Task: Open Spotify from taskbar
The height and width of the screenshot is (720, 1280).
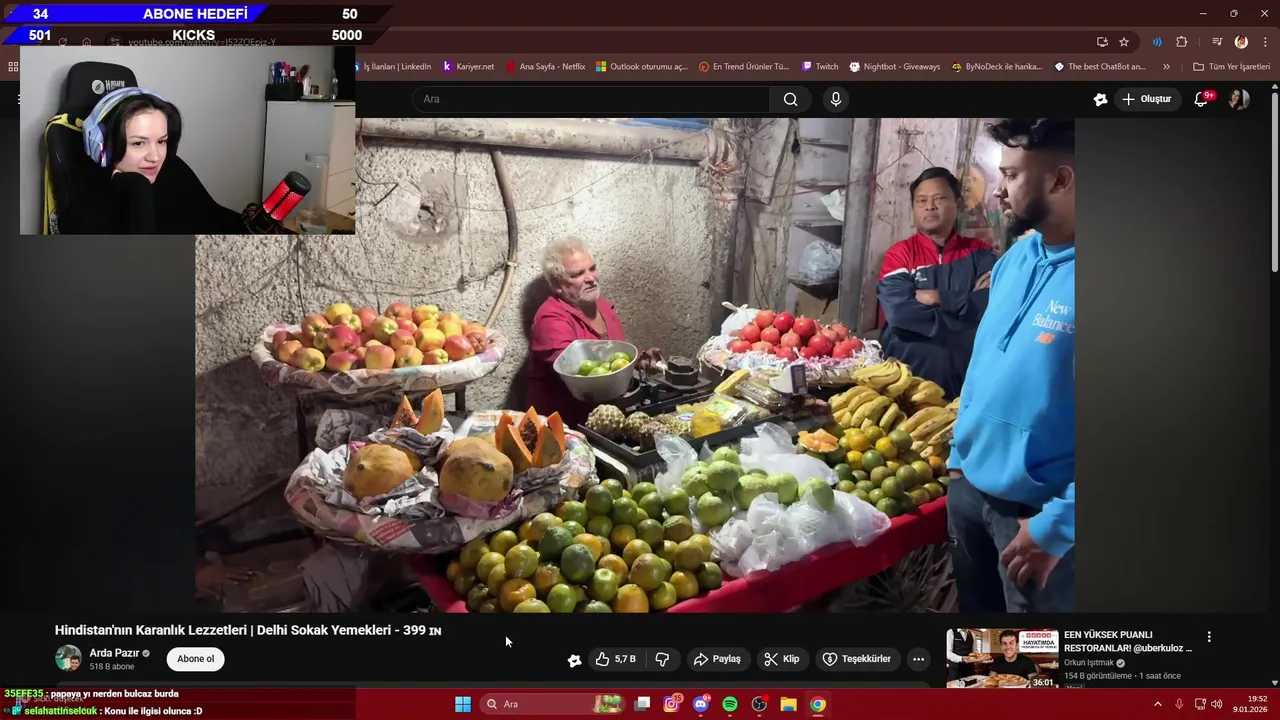Action: pyautogui.click(x=730, y=704)
